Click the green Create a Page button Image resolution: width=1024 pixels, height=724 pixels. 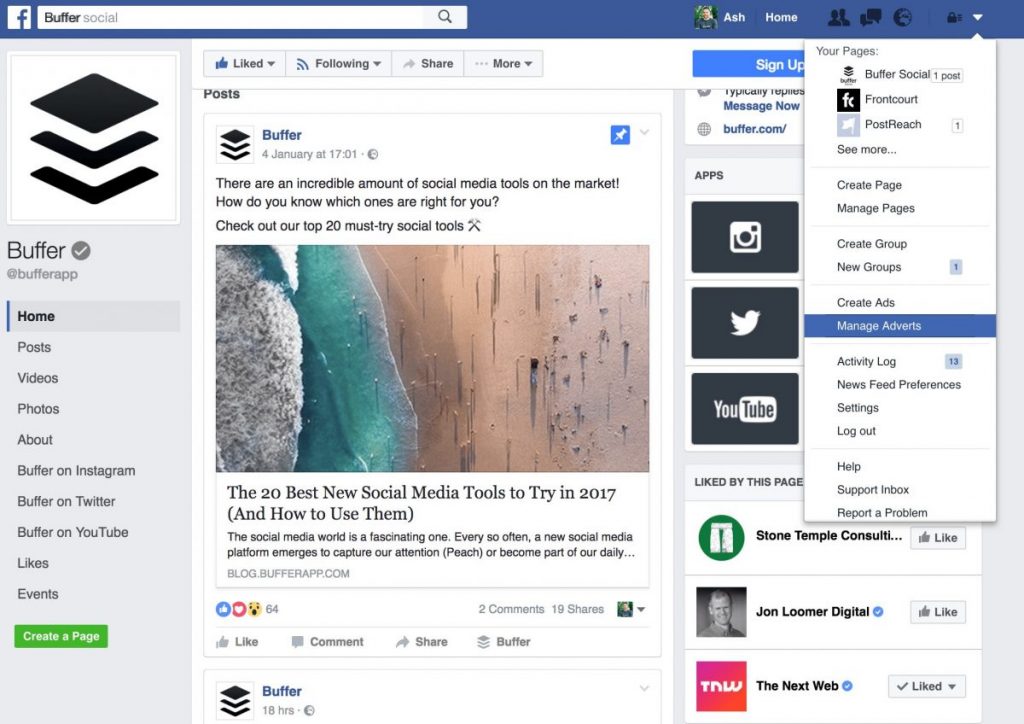point(60,636)
